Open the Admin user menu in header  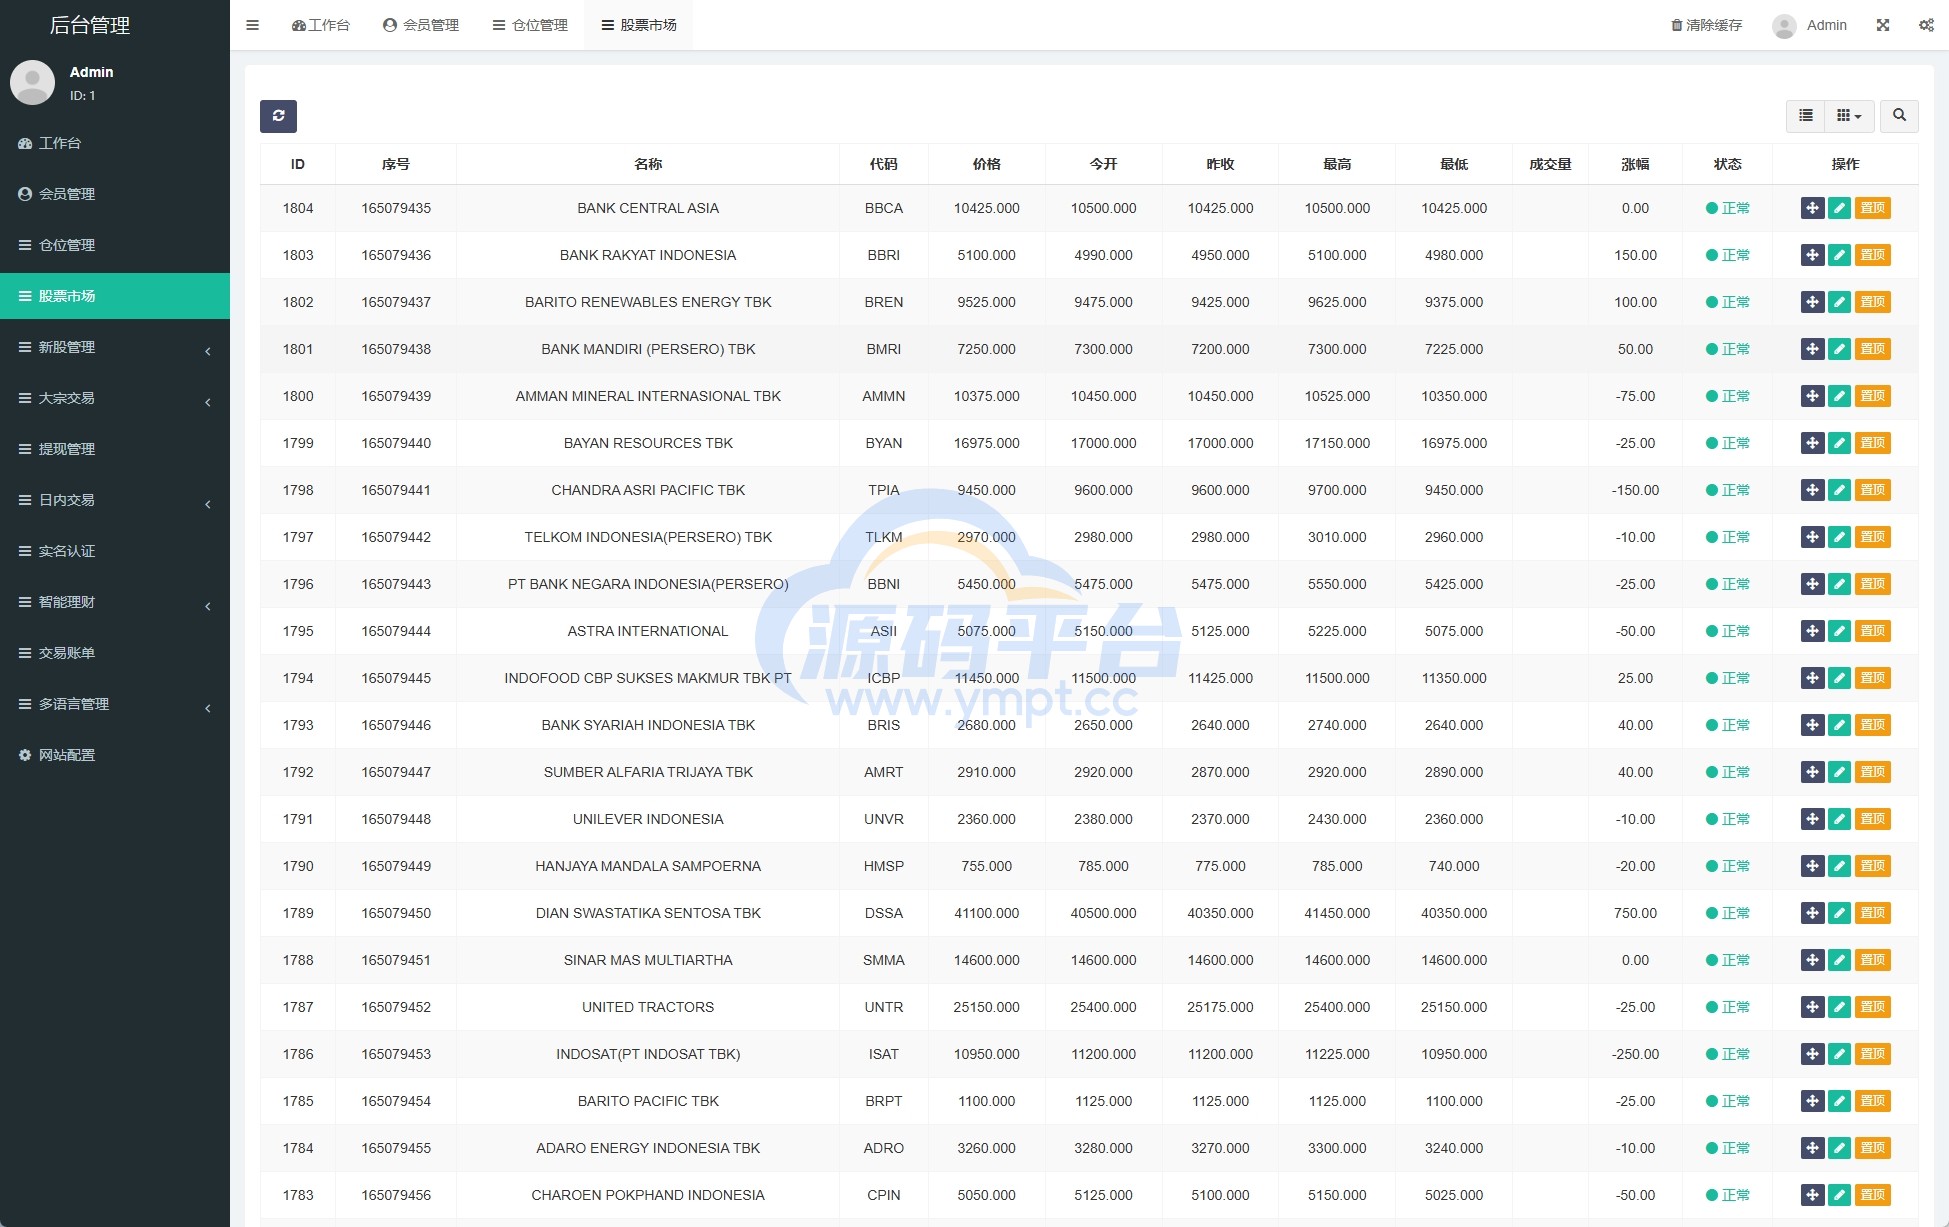tap(1810, 25)
